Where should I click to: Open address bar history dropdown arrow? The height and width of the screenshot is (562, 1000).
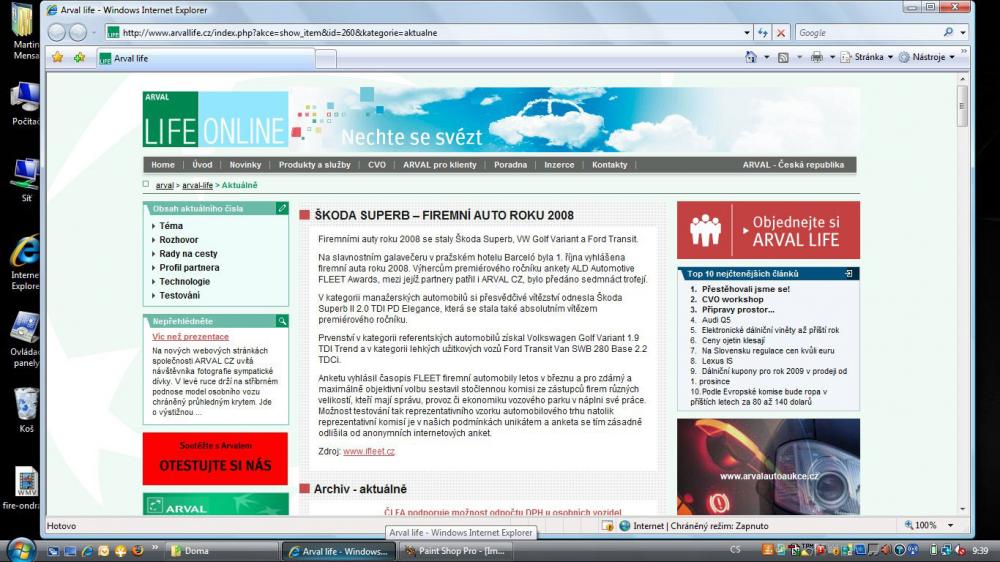pyautogui.click(x=747, y=33)
